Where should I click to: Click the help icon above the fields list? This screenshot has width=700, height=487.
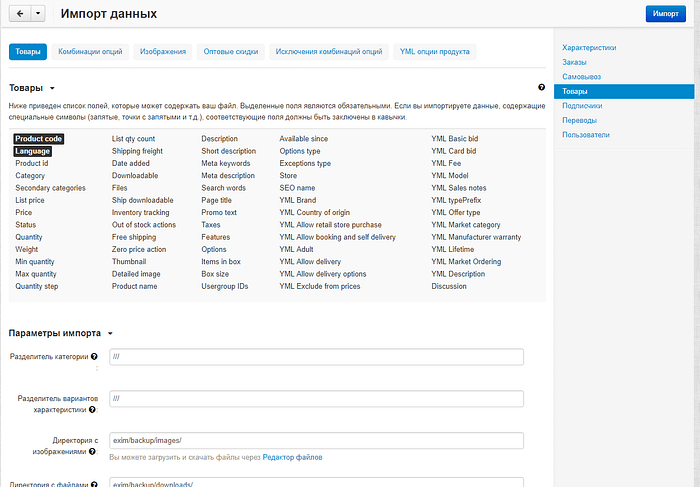tap(541, 88)
